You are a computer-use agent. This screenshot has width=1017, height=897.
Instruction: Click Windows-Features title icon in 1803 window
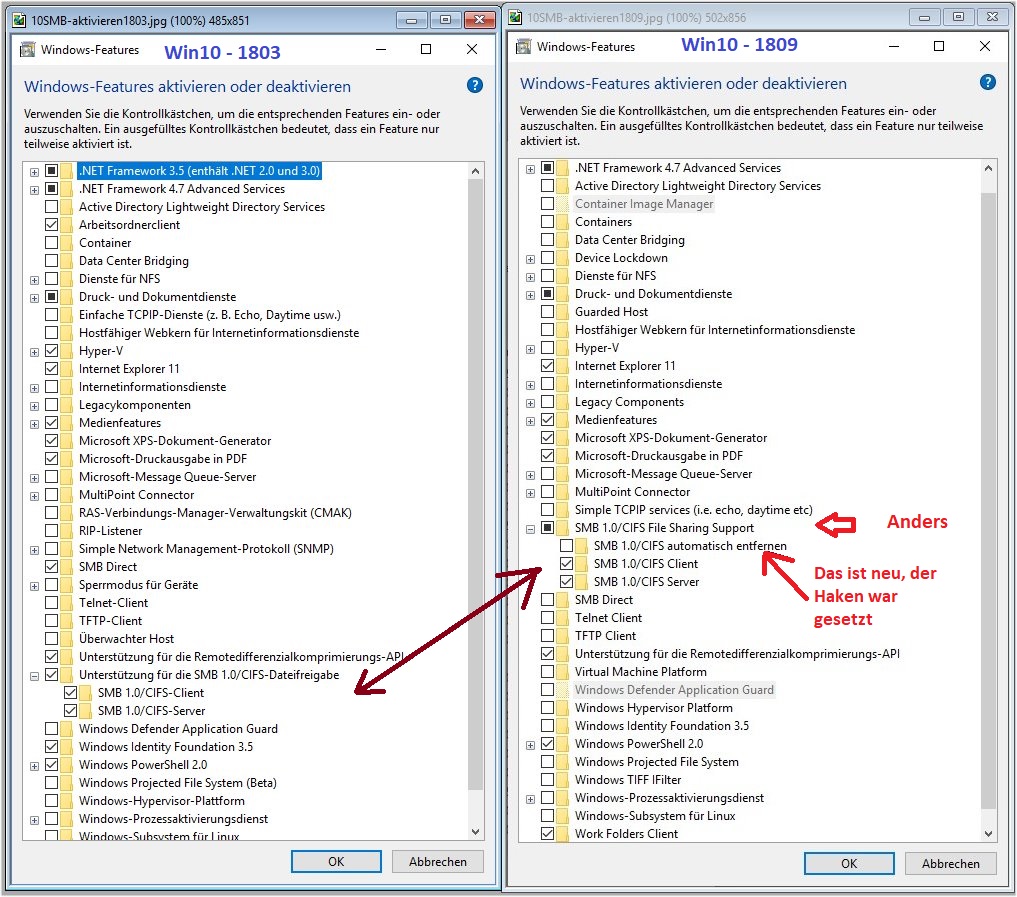point(28,50)
